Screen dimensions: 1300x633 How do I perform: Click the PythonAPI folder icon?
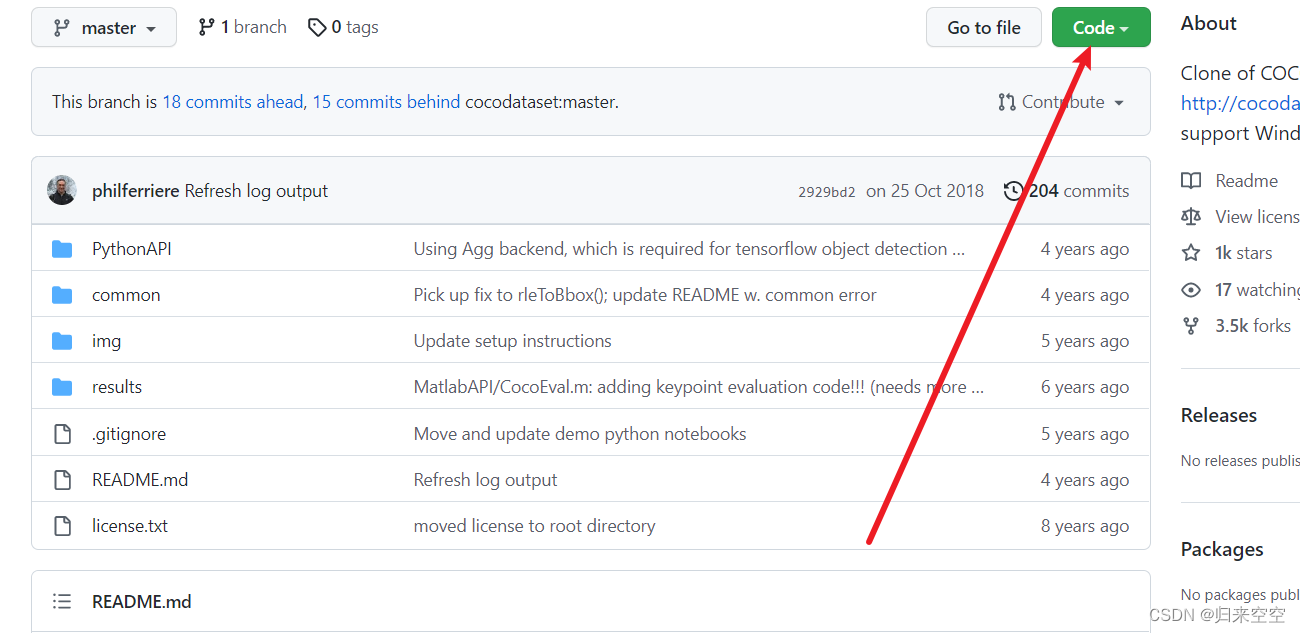coord(62,249)
